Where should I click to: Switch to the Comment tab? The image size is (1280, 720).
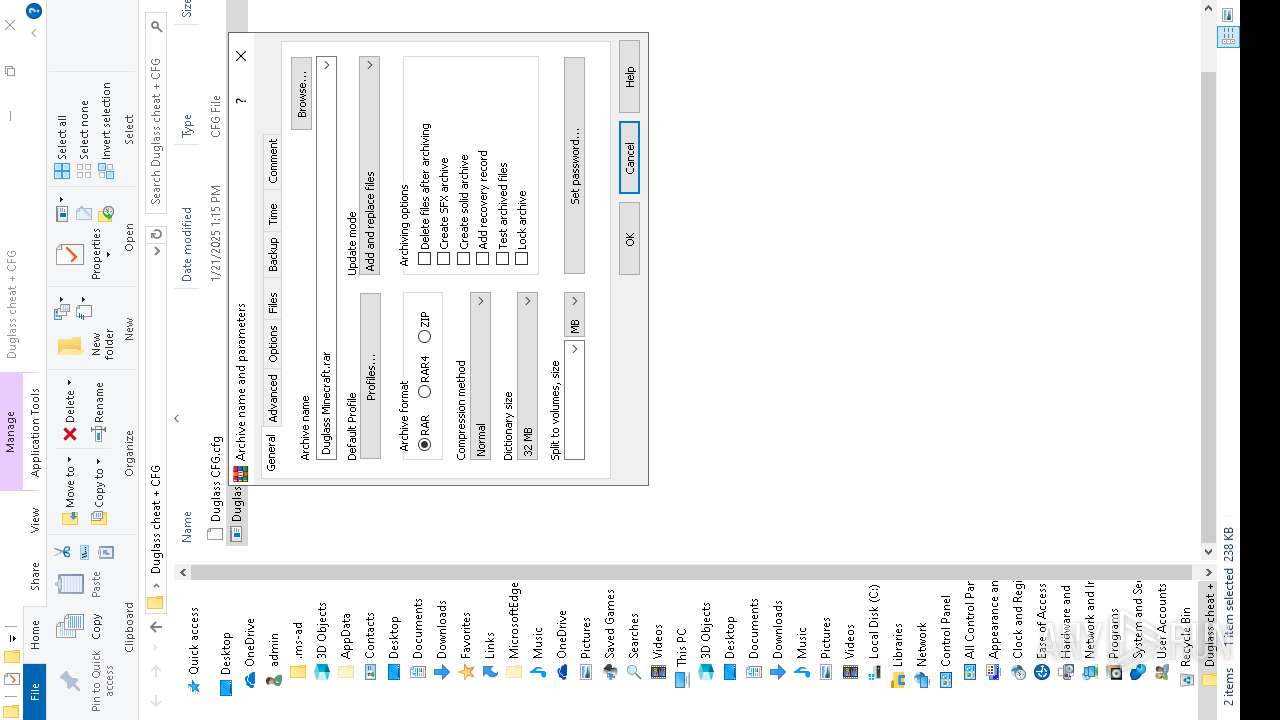click(x=273, y=161)
